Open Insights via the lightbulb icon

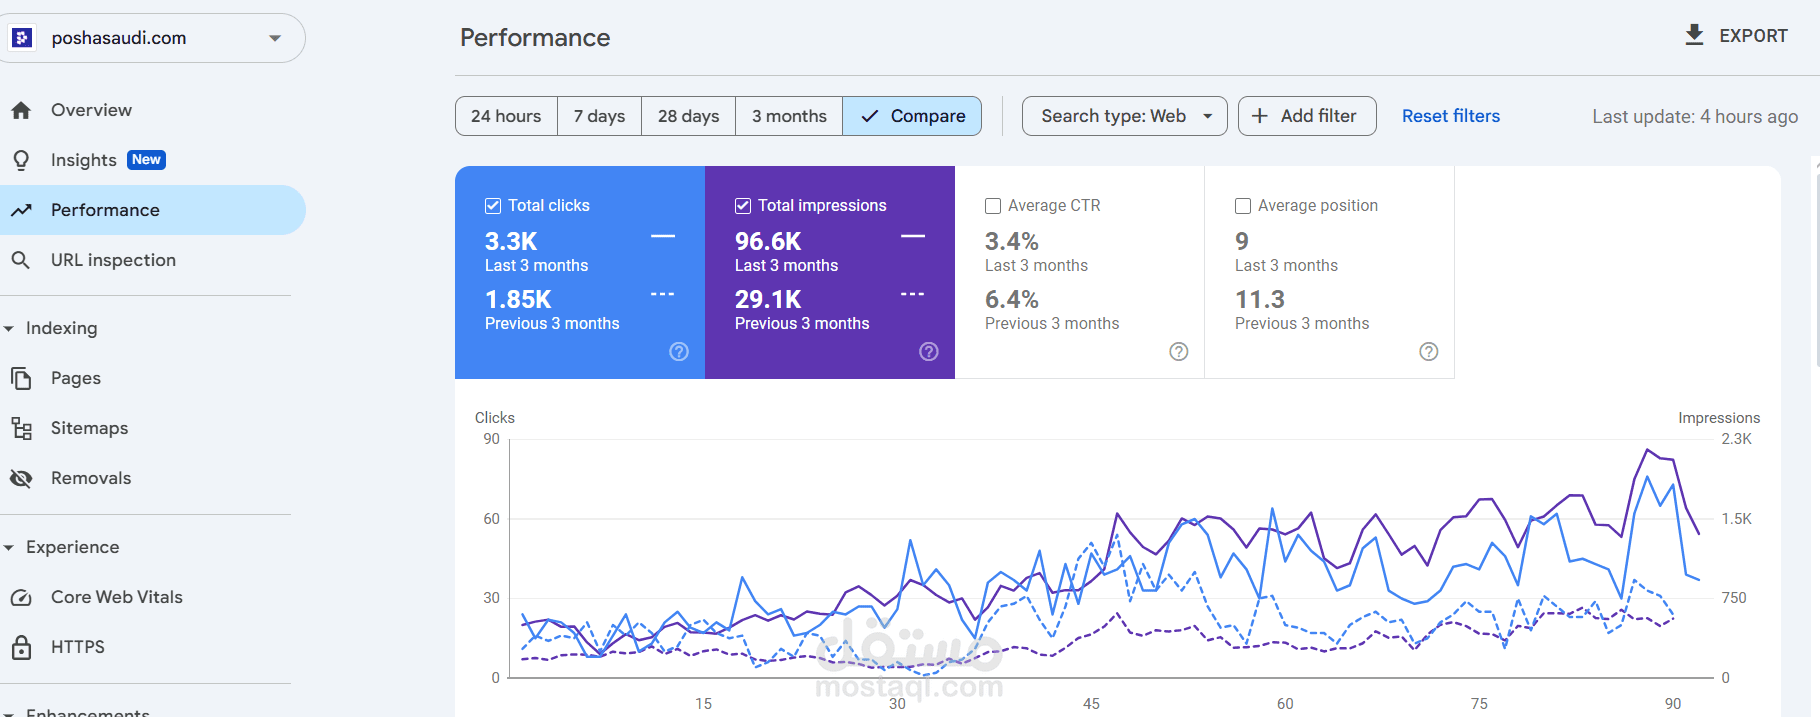coord(21,160)
